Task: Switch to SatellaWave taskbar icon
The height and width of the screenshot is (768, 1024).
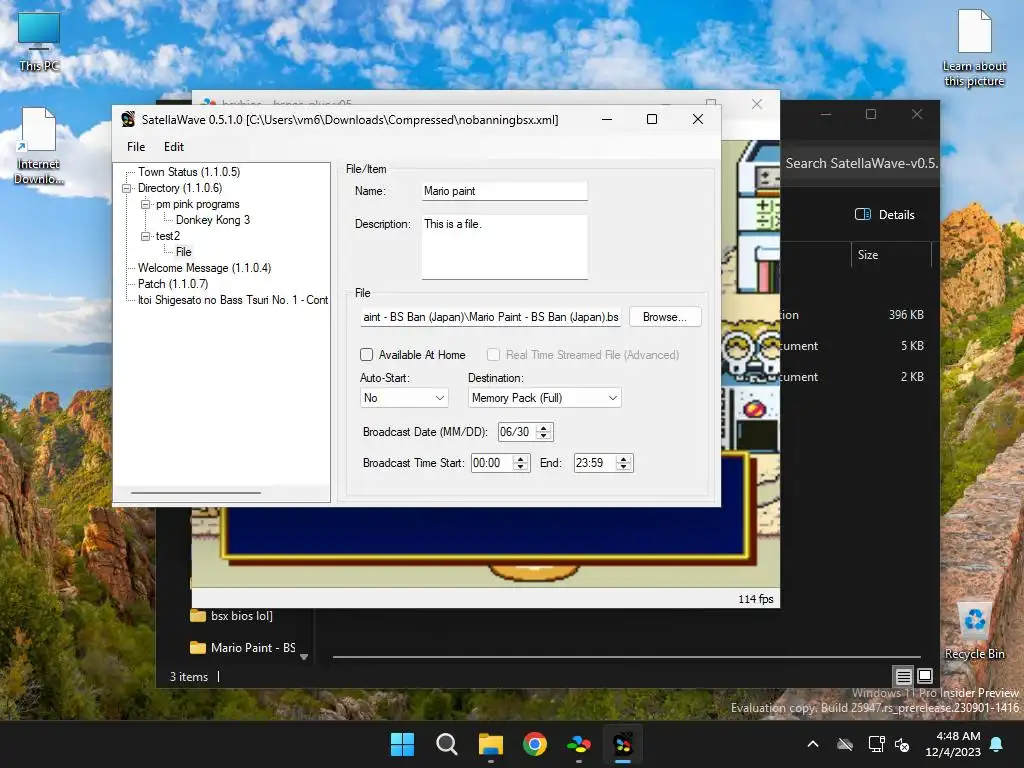Action: [623, 744]
